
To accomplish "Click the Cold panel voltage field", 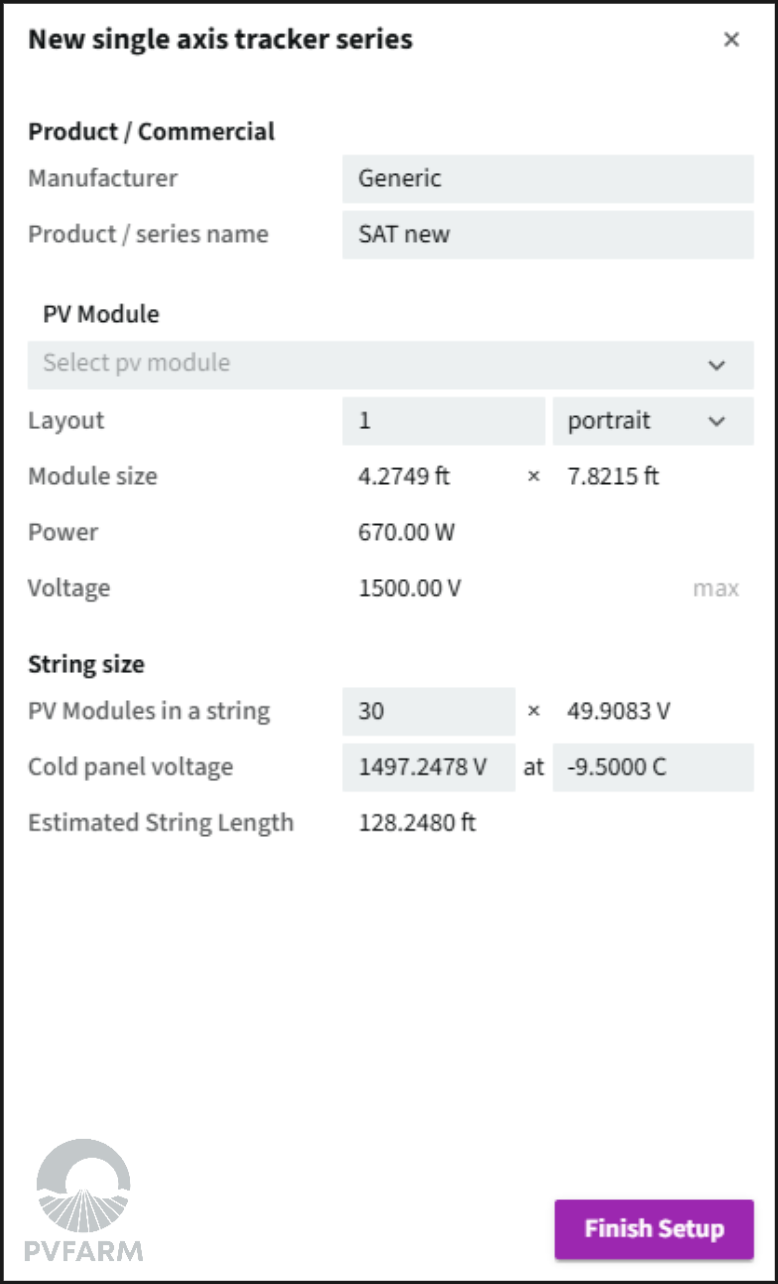I will 428,767.
